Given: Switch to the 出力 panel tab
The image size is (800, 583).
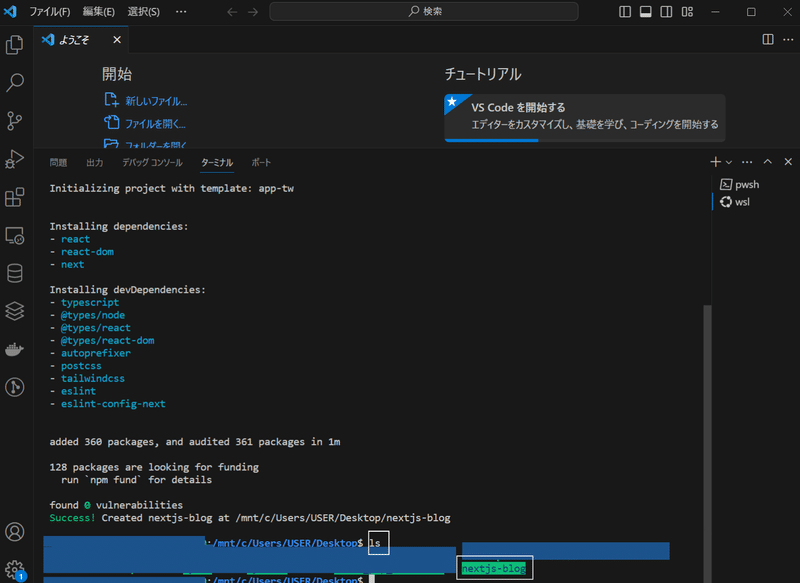Looking at the screenshot, I should [x=94, y=163].
